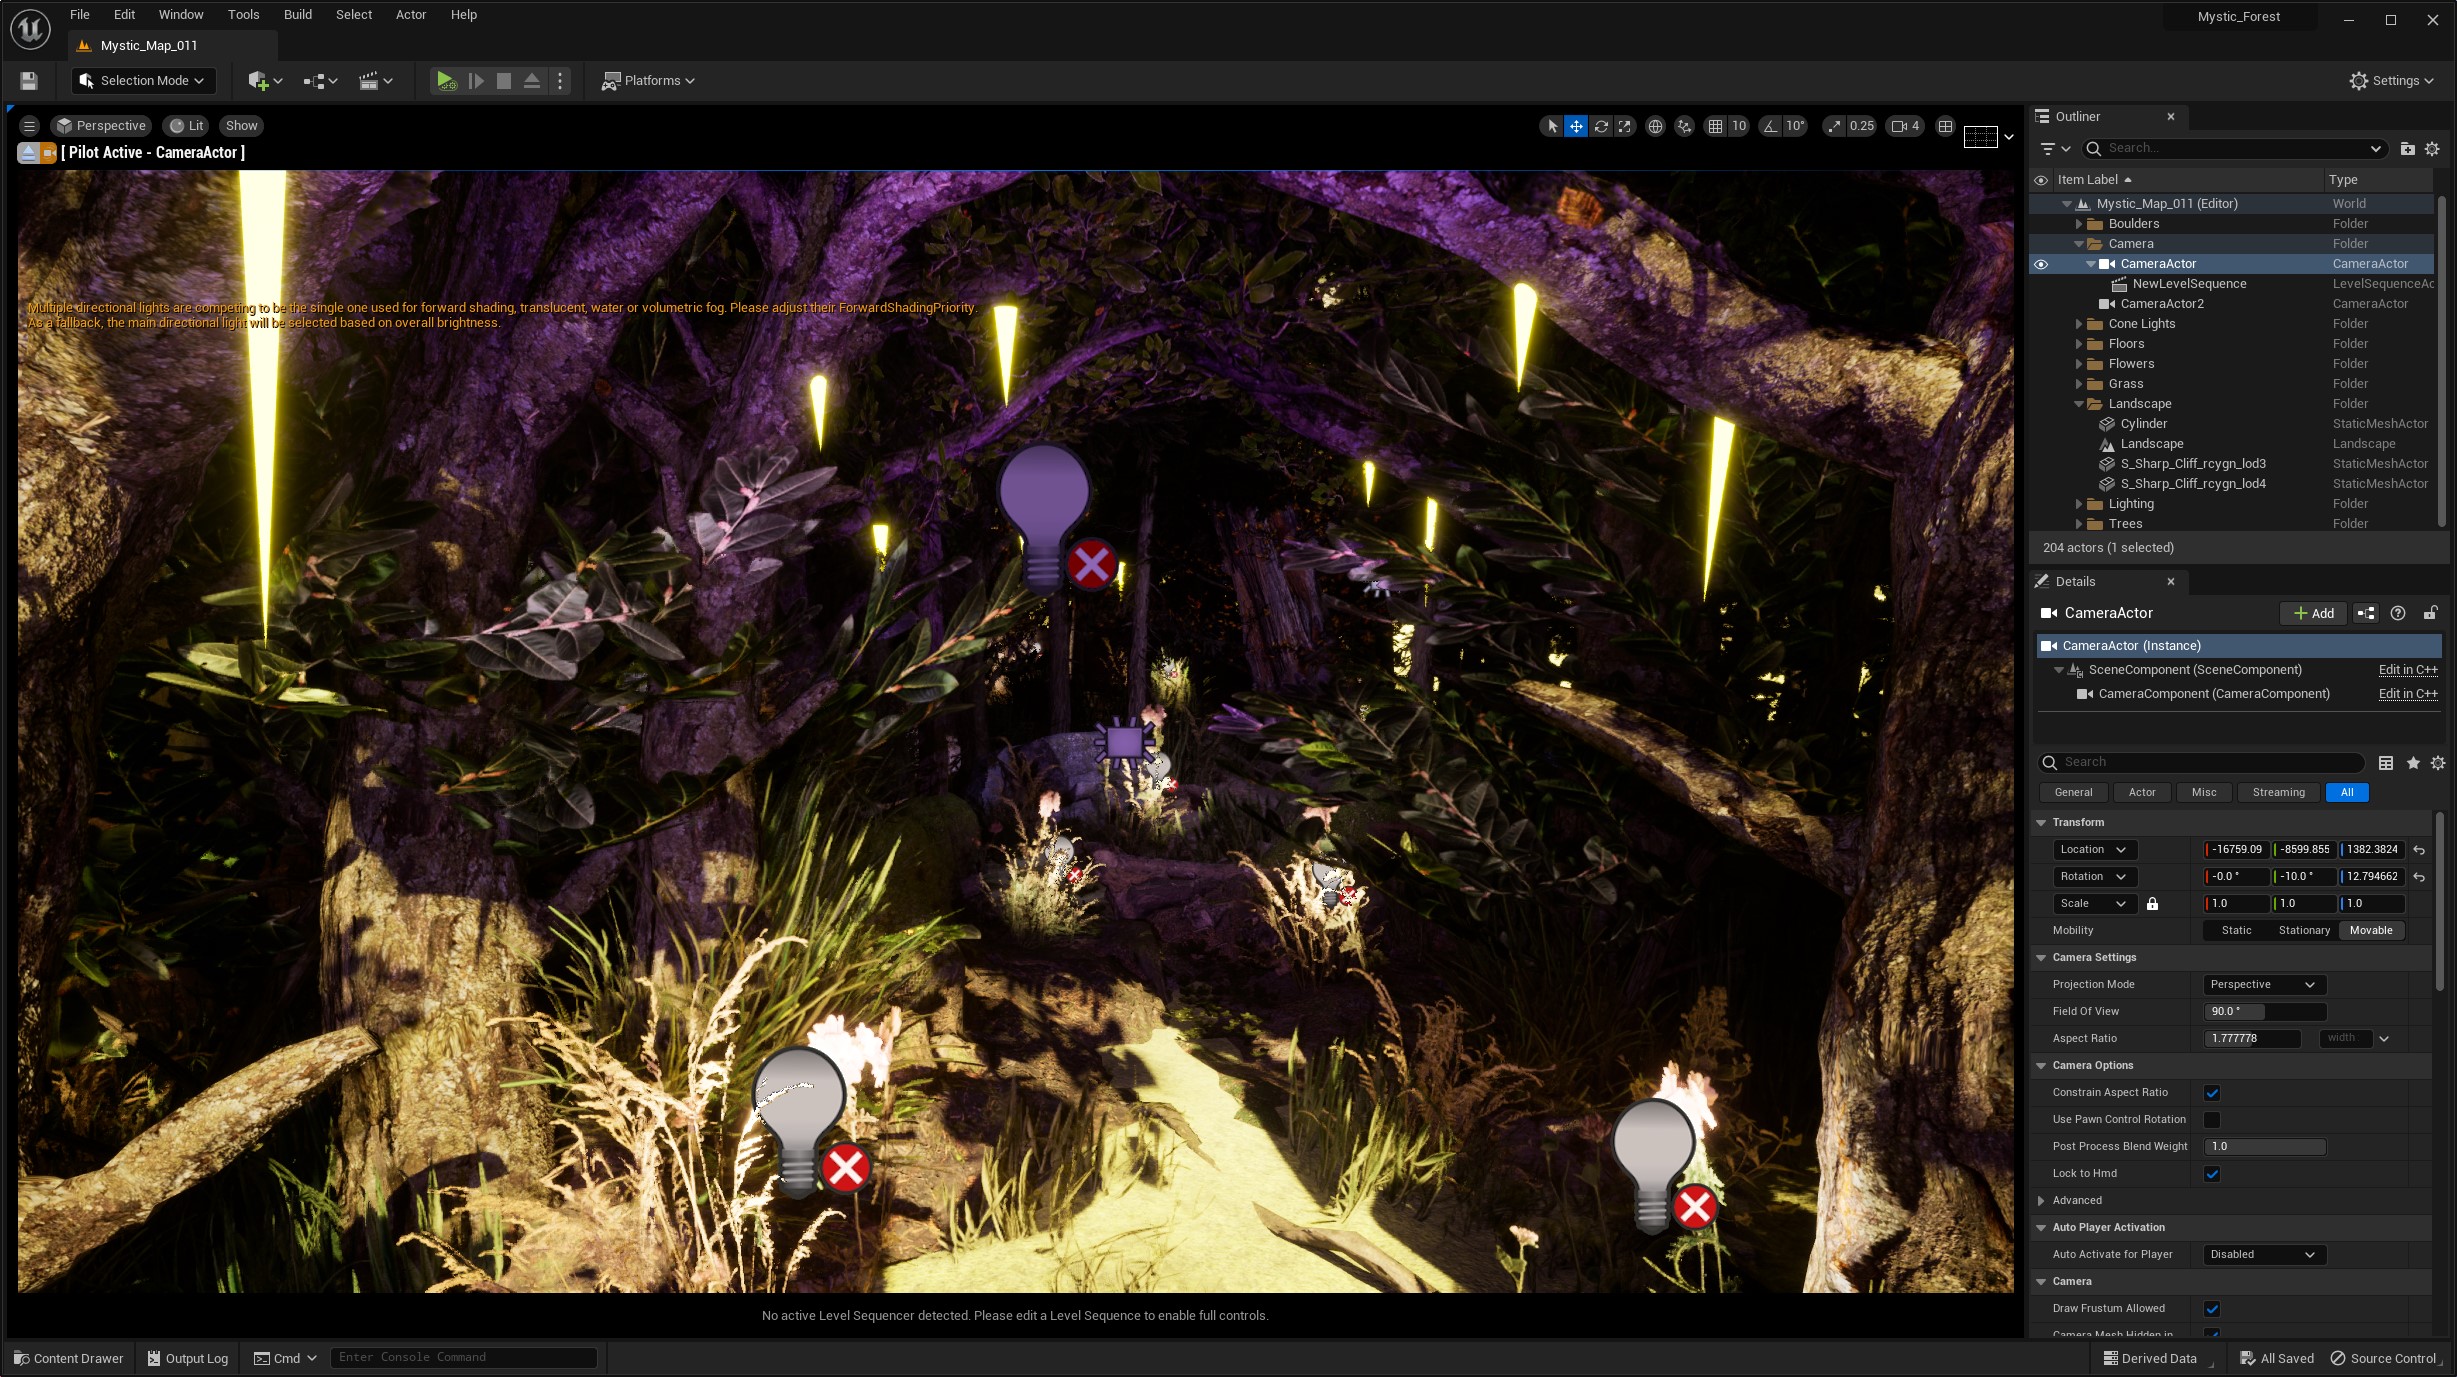Select the rotate transform gizmo tool

(1601, 126)
